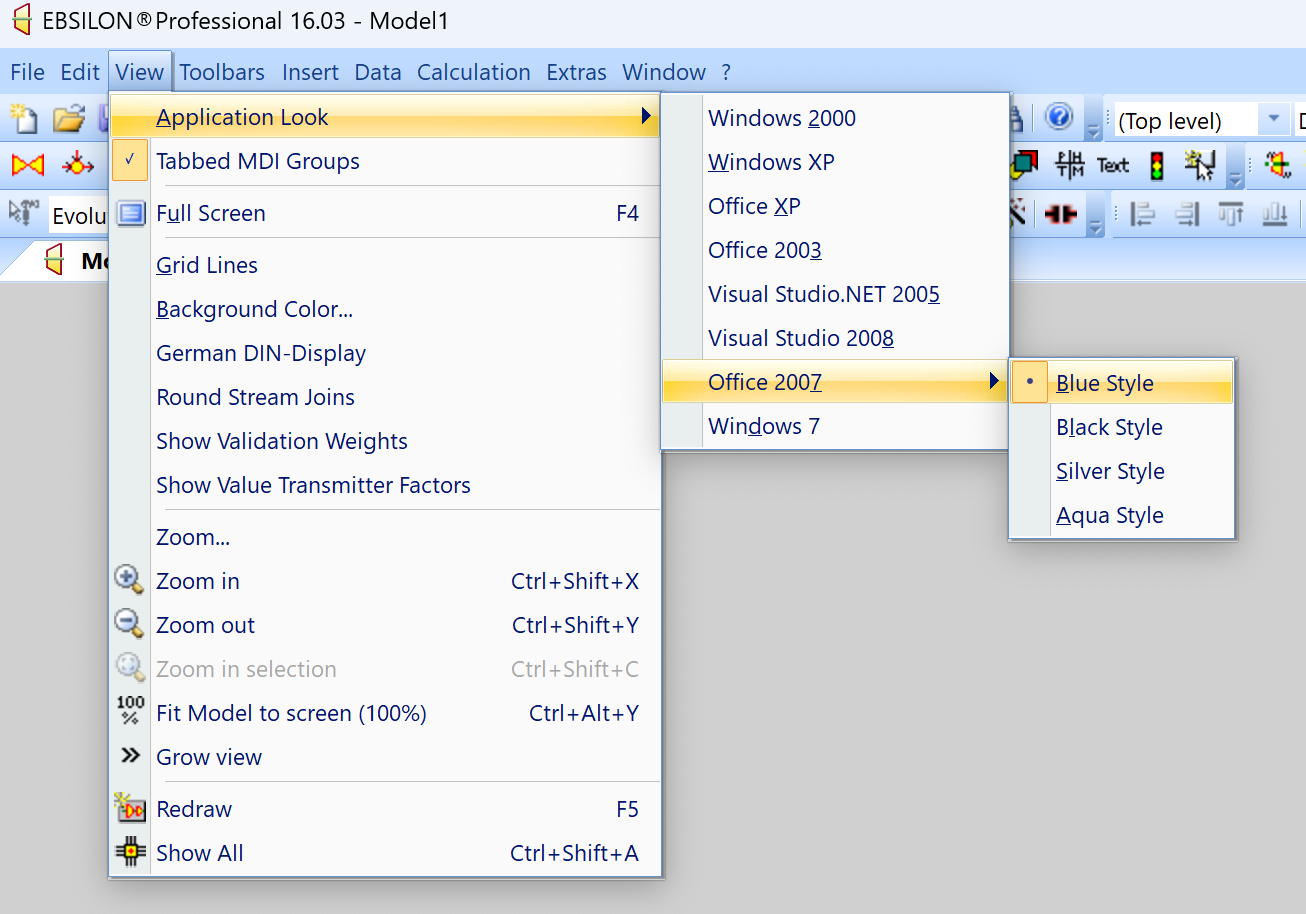Open the Extras menu
Image resolution: width=1306 pixels, height=914 pixels.
576,72
